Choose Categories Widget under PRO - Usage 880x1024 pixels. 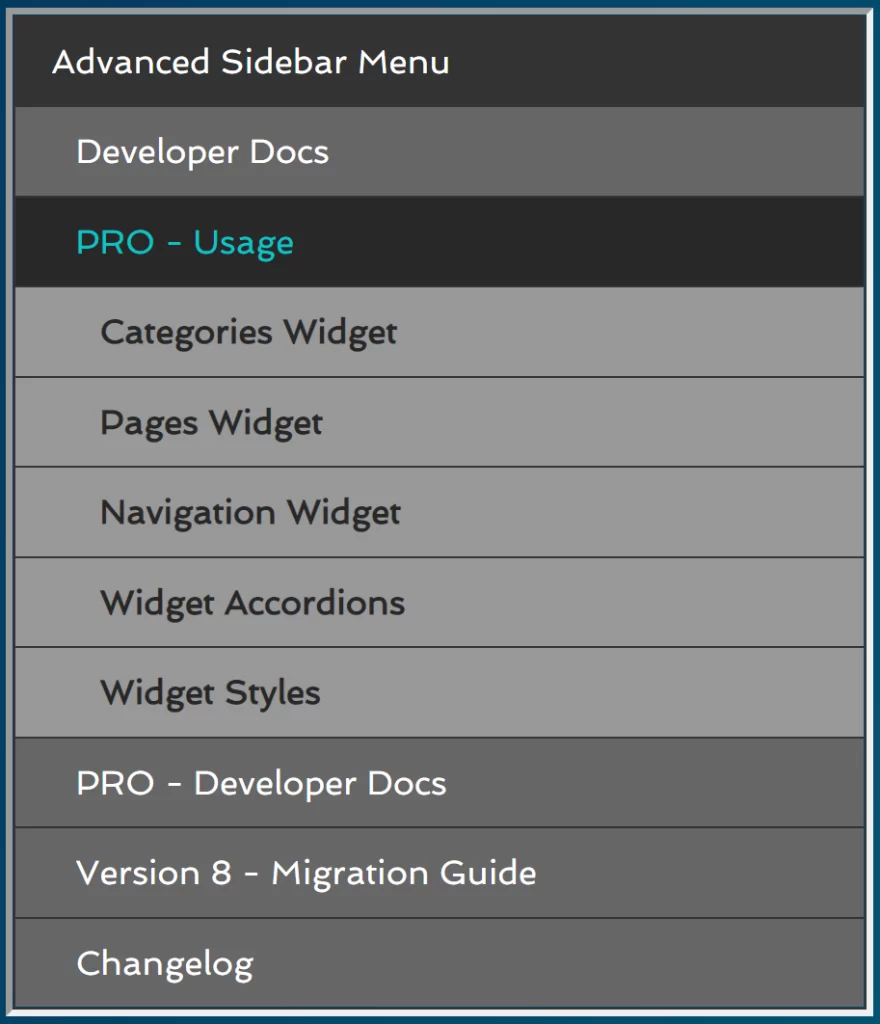(x=248, y=332)
